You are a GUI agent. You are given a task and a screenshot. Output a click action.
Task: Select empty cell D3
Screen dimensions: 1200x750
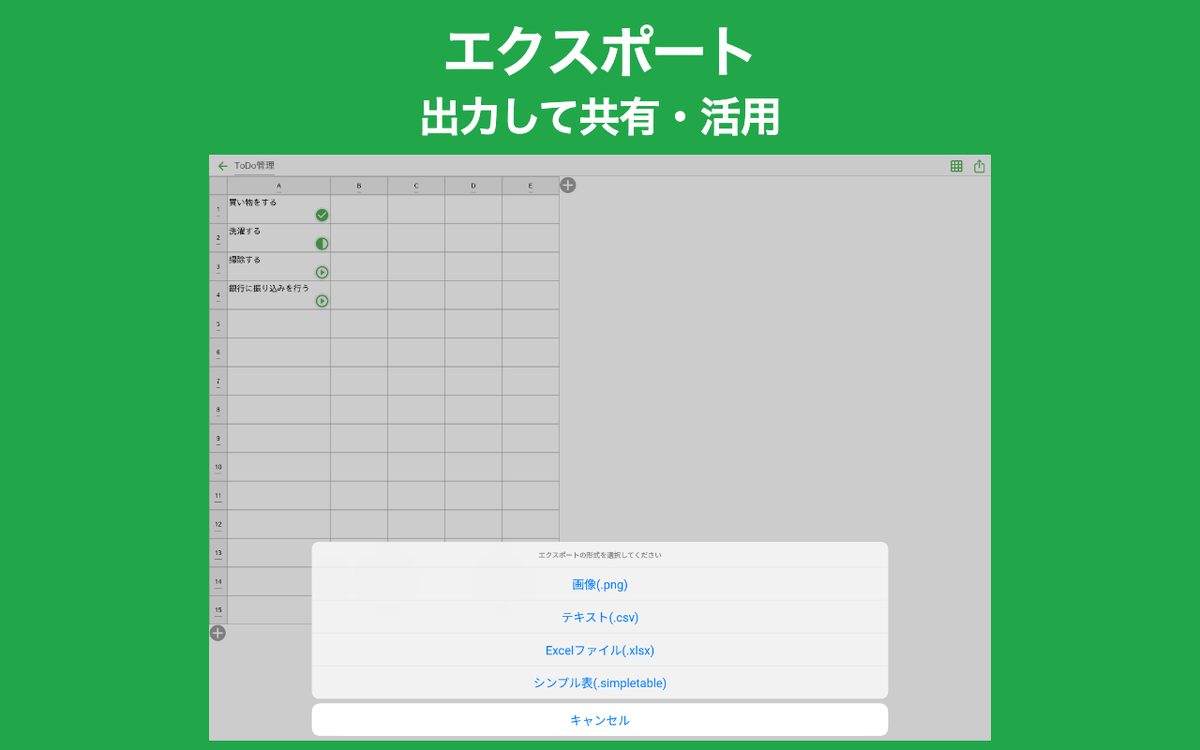pyautogui.click(x=473, y=267)
